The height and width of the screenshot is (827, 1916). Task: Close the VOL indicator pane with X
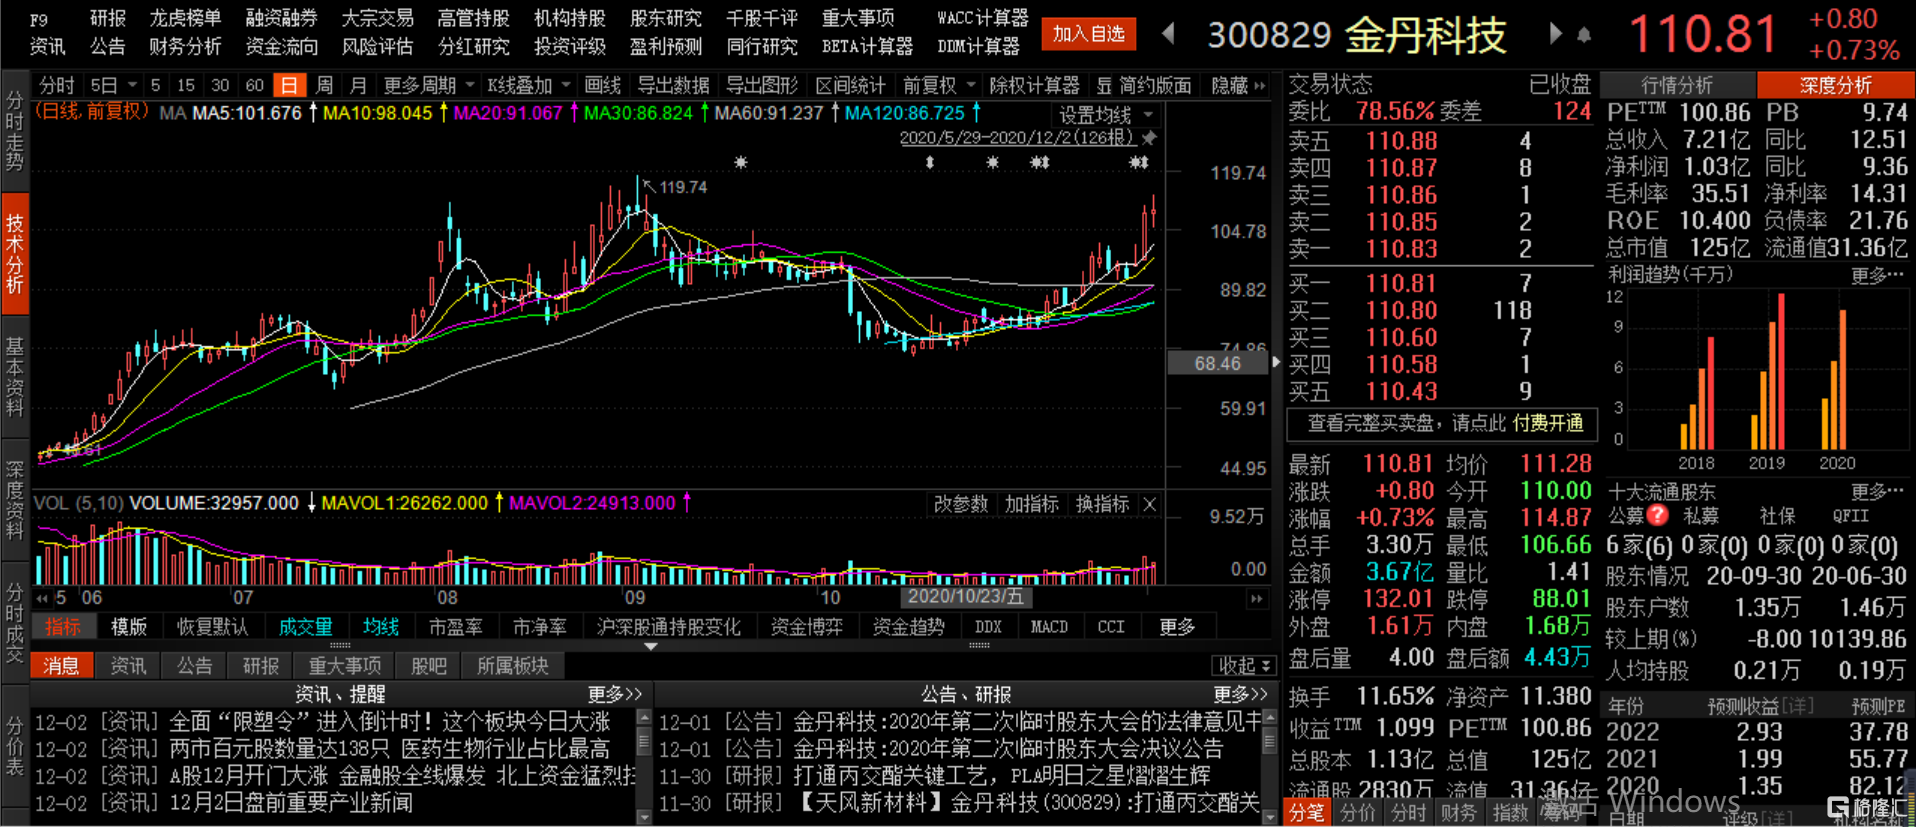pyautogui.click(x=1150, y=504)
